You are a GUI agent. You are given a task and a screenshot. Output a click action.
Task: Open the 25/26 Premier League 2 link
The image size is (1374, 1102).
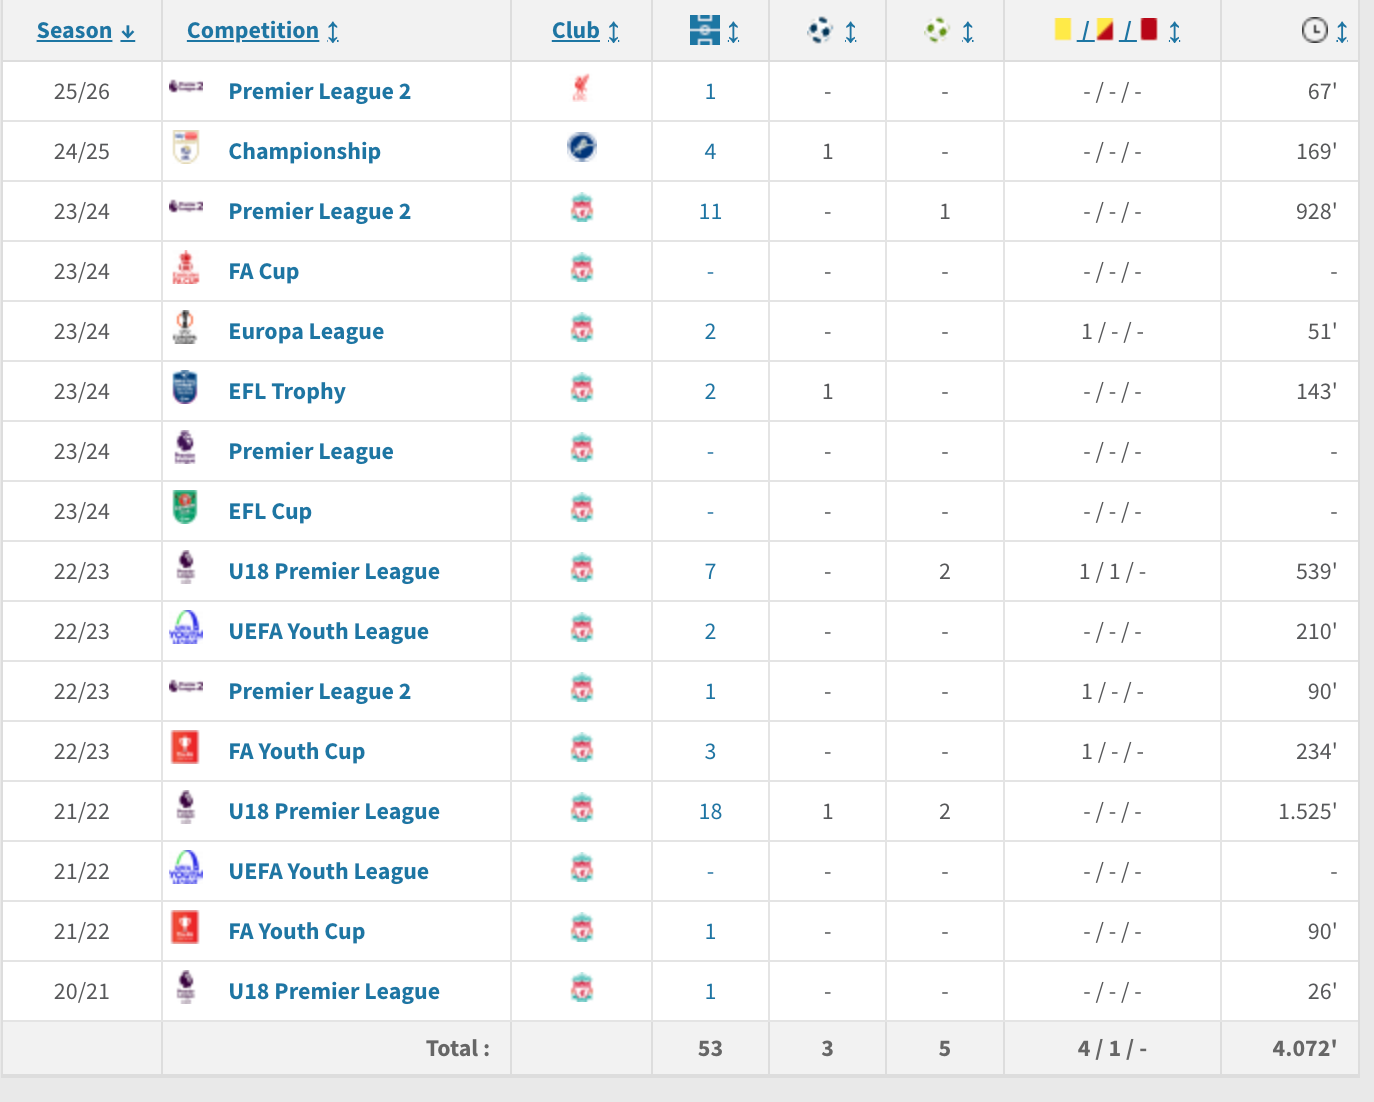point(319,91)
